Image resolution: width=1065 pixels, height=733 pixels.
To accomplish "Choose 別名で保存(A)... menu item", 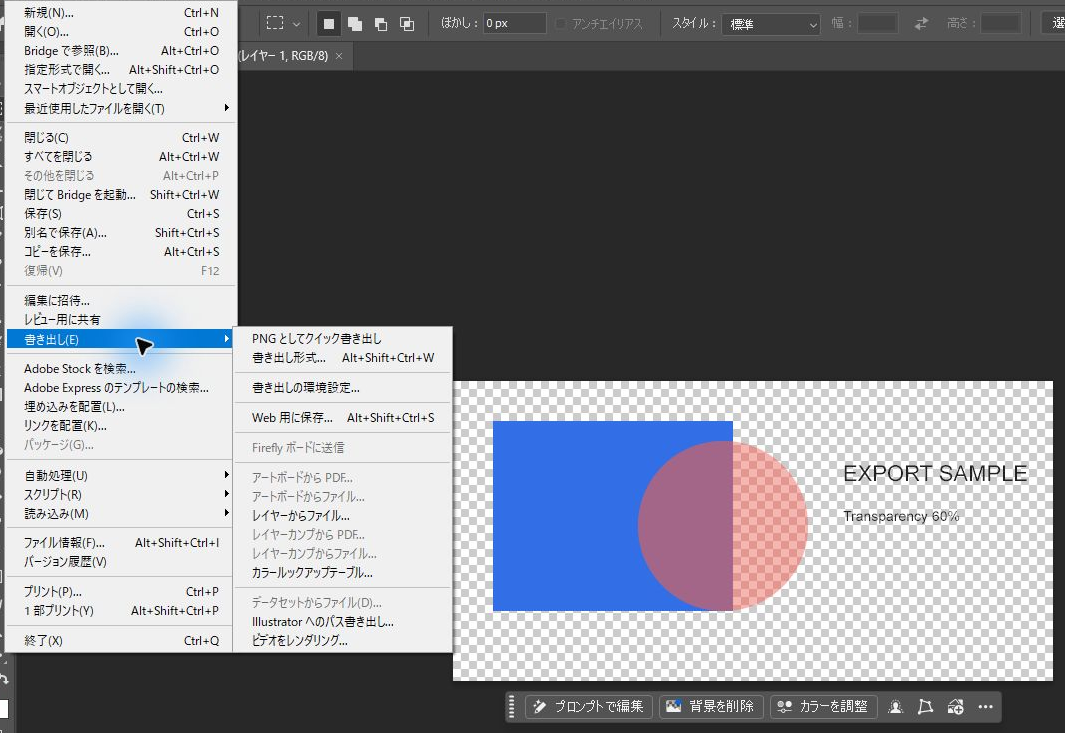I will click(121, 232).
